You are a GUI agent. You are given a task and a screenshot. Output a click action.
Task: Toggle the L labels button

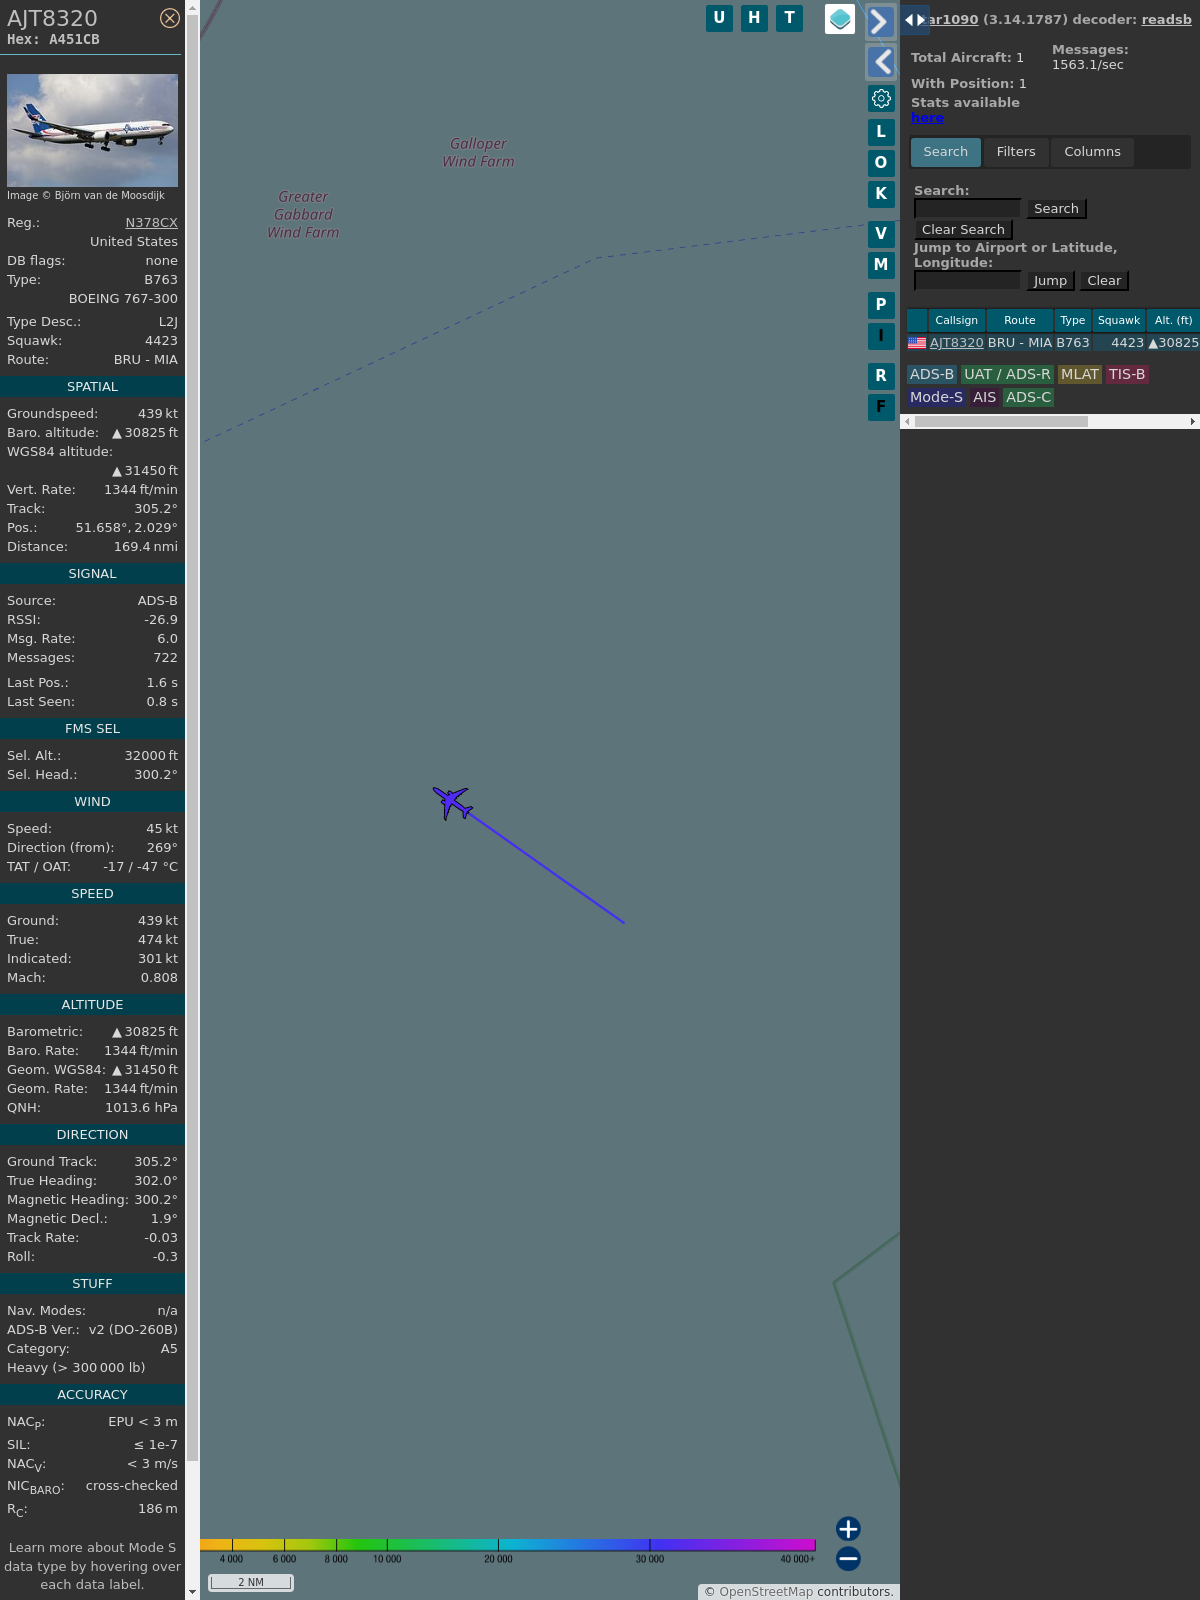[x=881, y=132]
